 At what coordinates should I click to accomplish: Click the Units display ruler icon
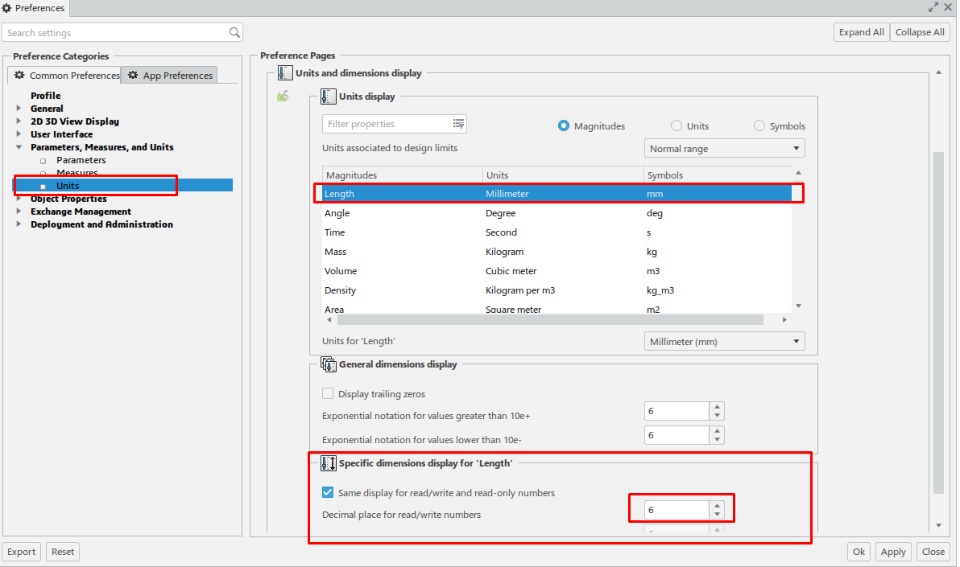click(x=328, y=97)
